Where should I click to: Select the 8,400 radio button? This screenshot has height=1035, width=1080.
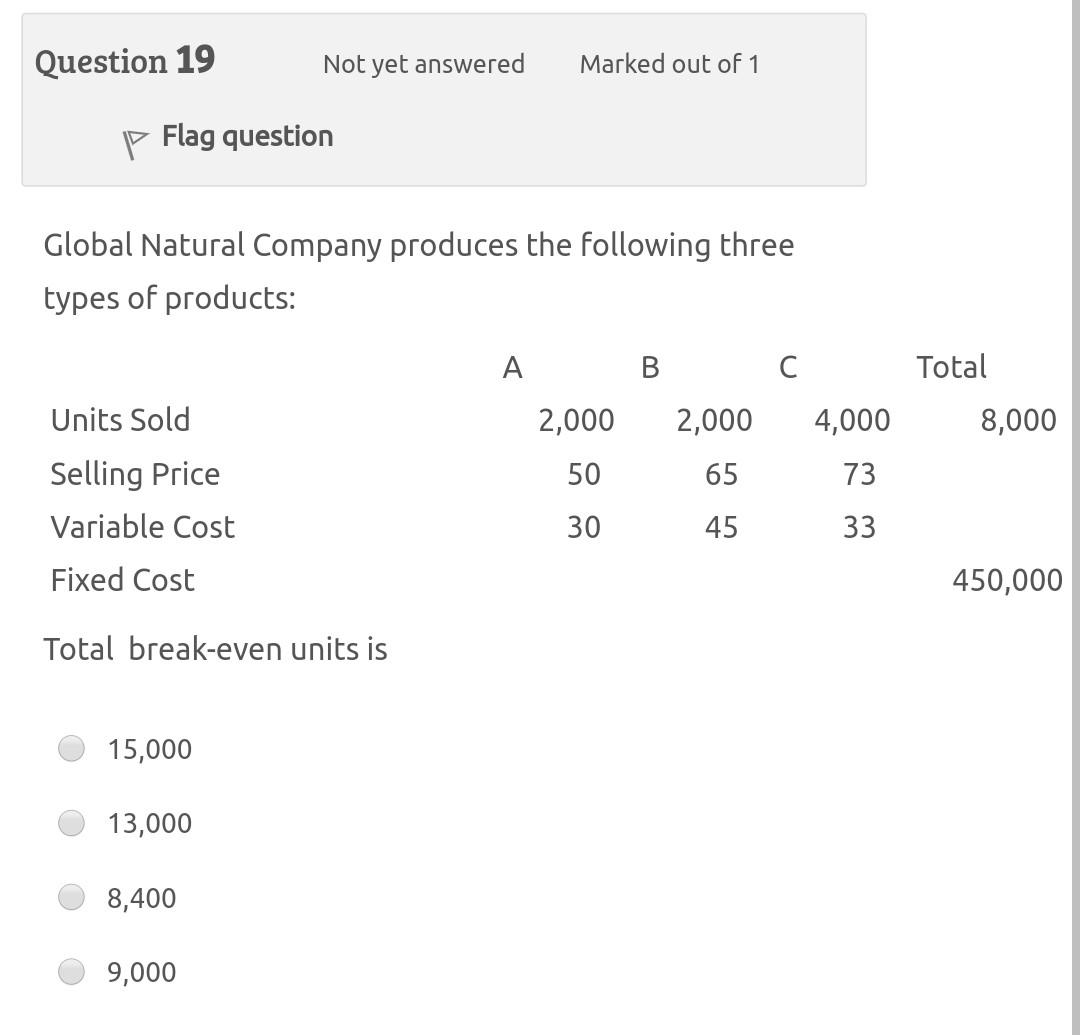coord(71,897)
